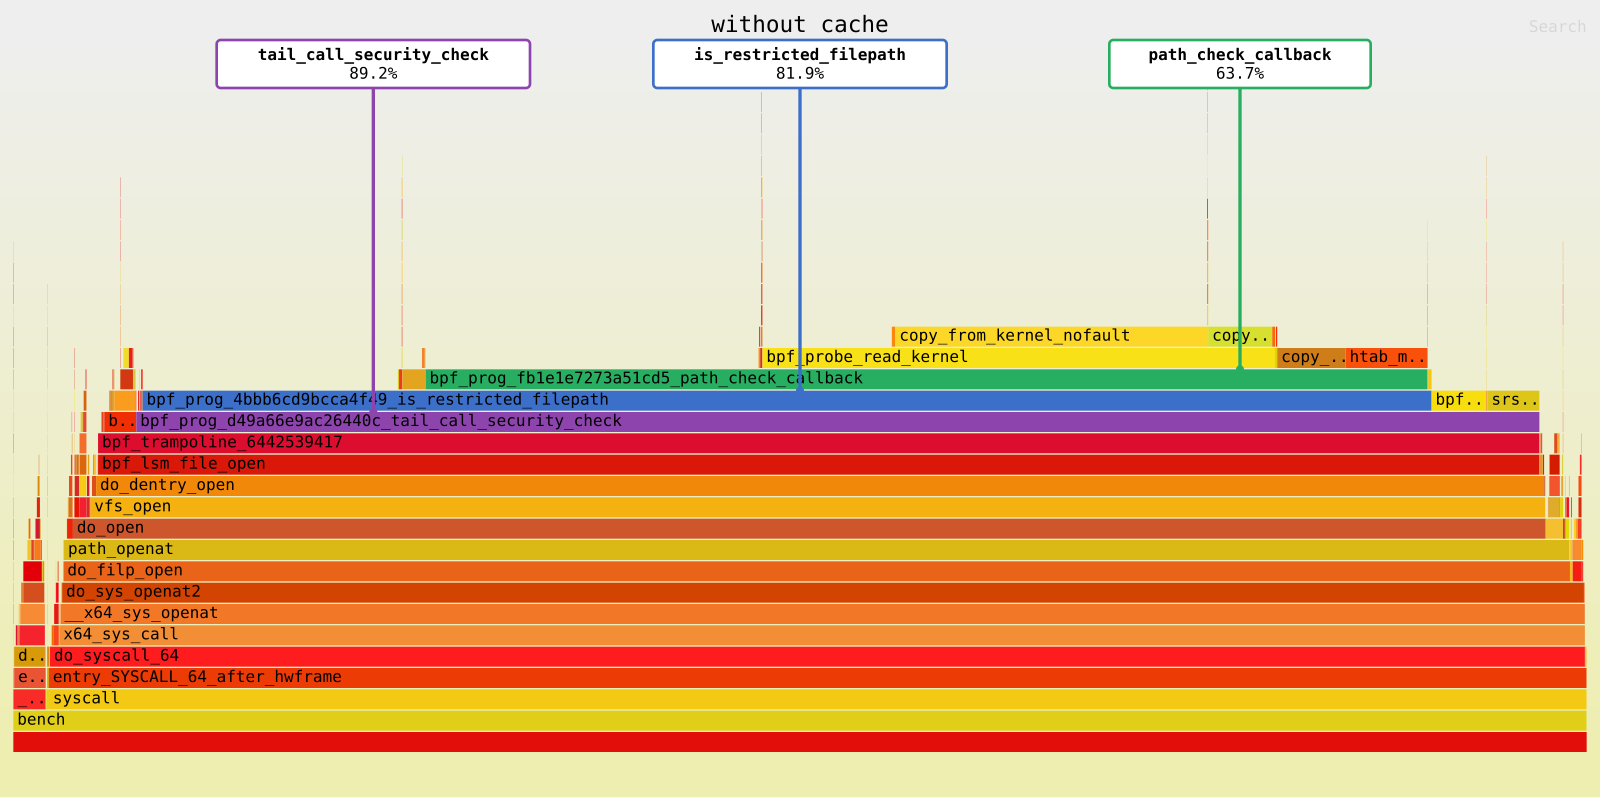The width and height of the screenshot is (1600, 798).
Task: Click the bpf_trampoline_6442539417 frame
Action: click(x=818, y=442)
